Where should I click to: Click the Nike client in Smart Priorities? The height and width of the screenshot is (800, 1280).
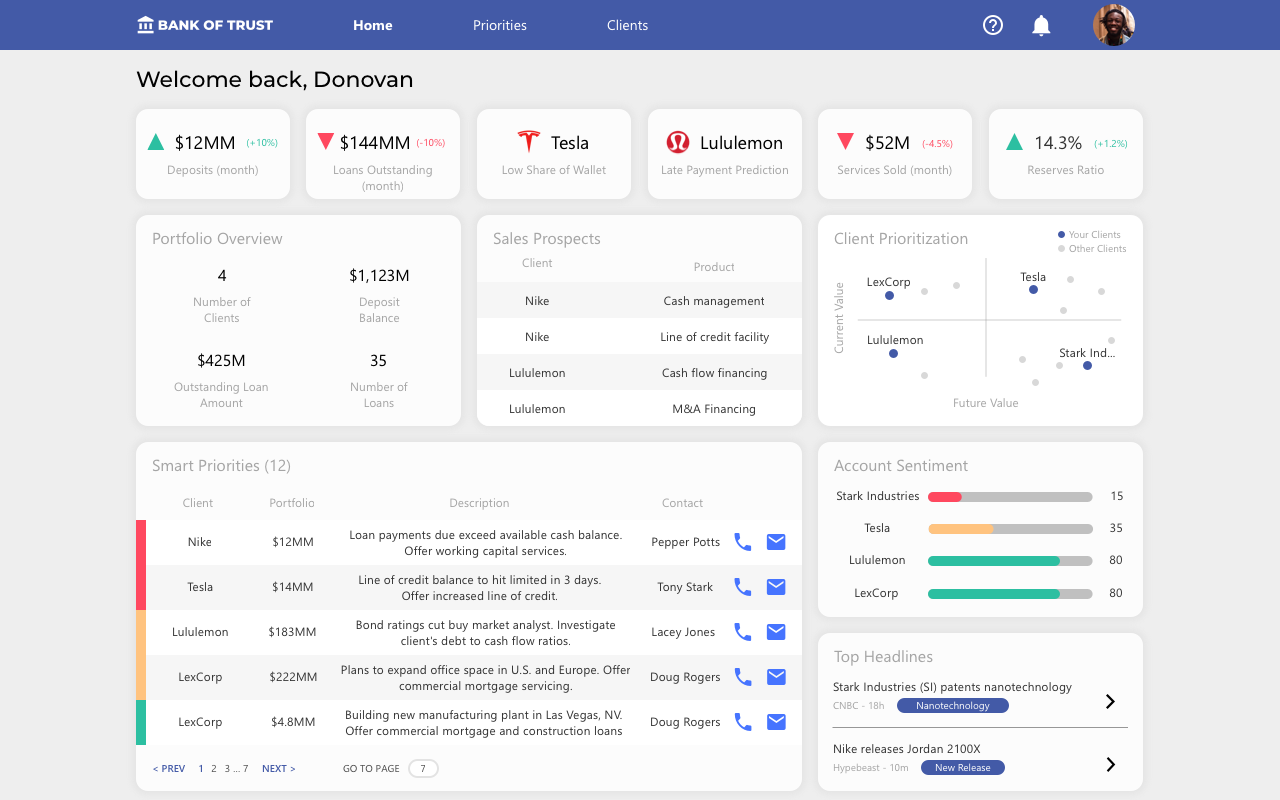pyautogui.click(x=200, y=542)
